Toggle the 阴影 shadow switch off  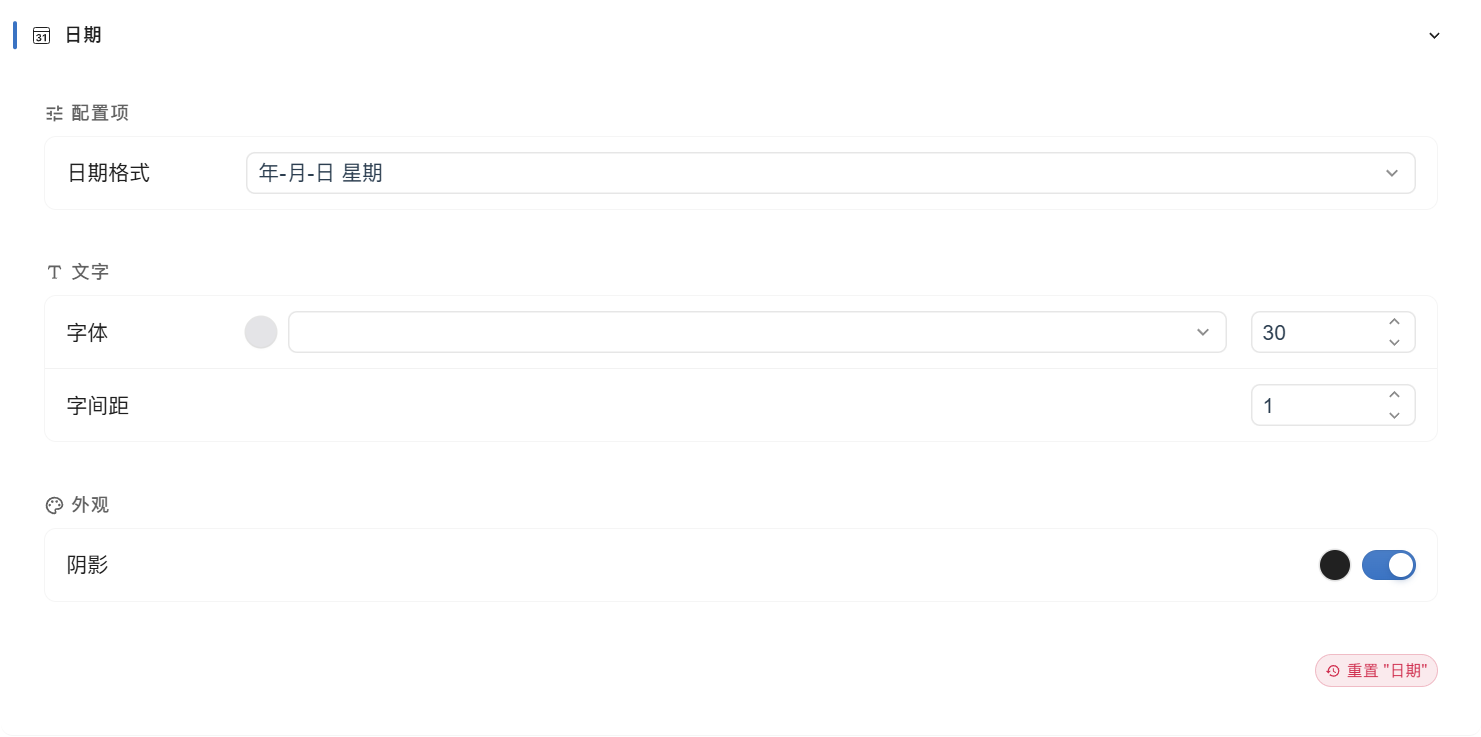click(1389, 565)
